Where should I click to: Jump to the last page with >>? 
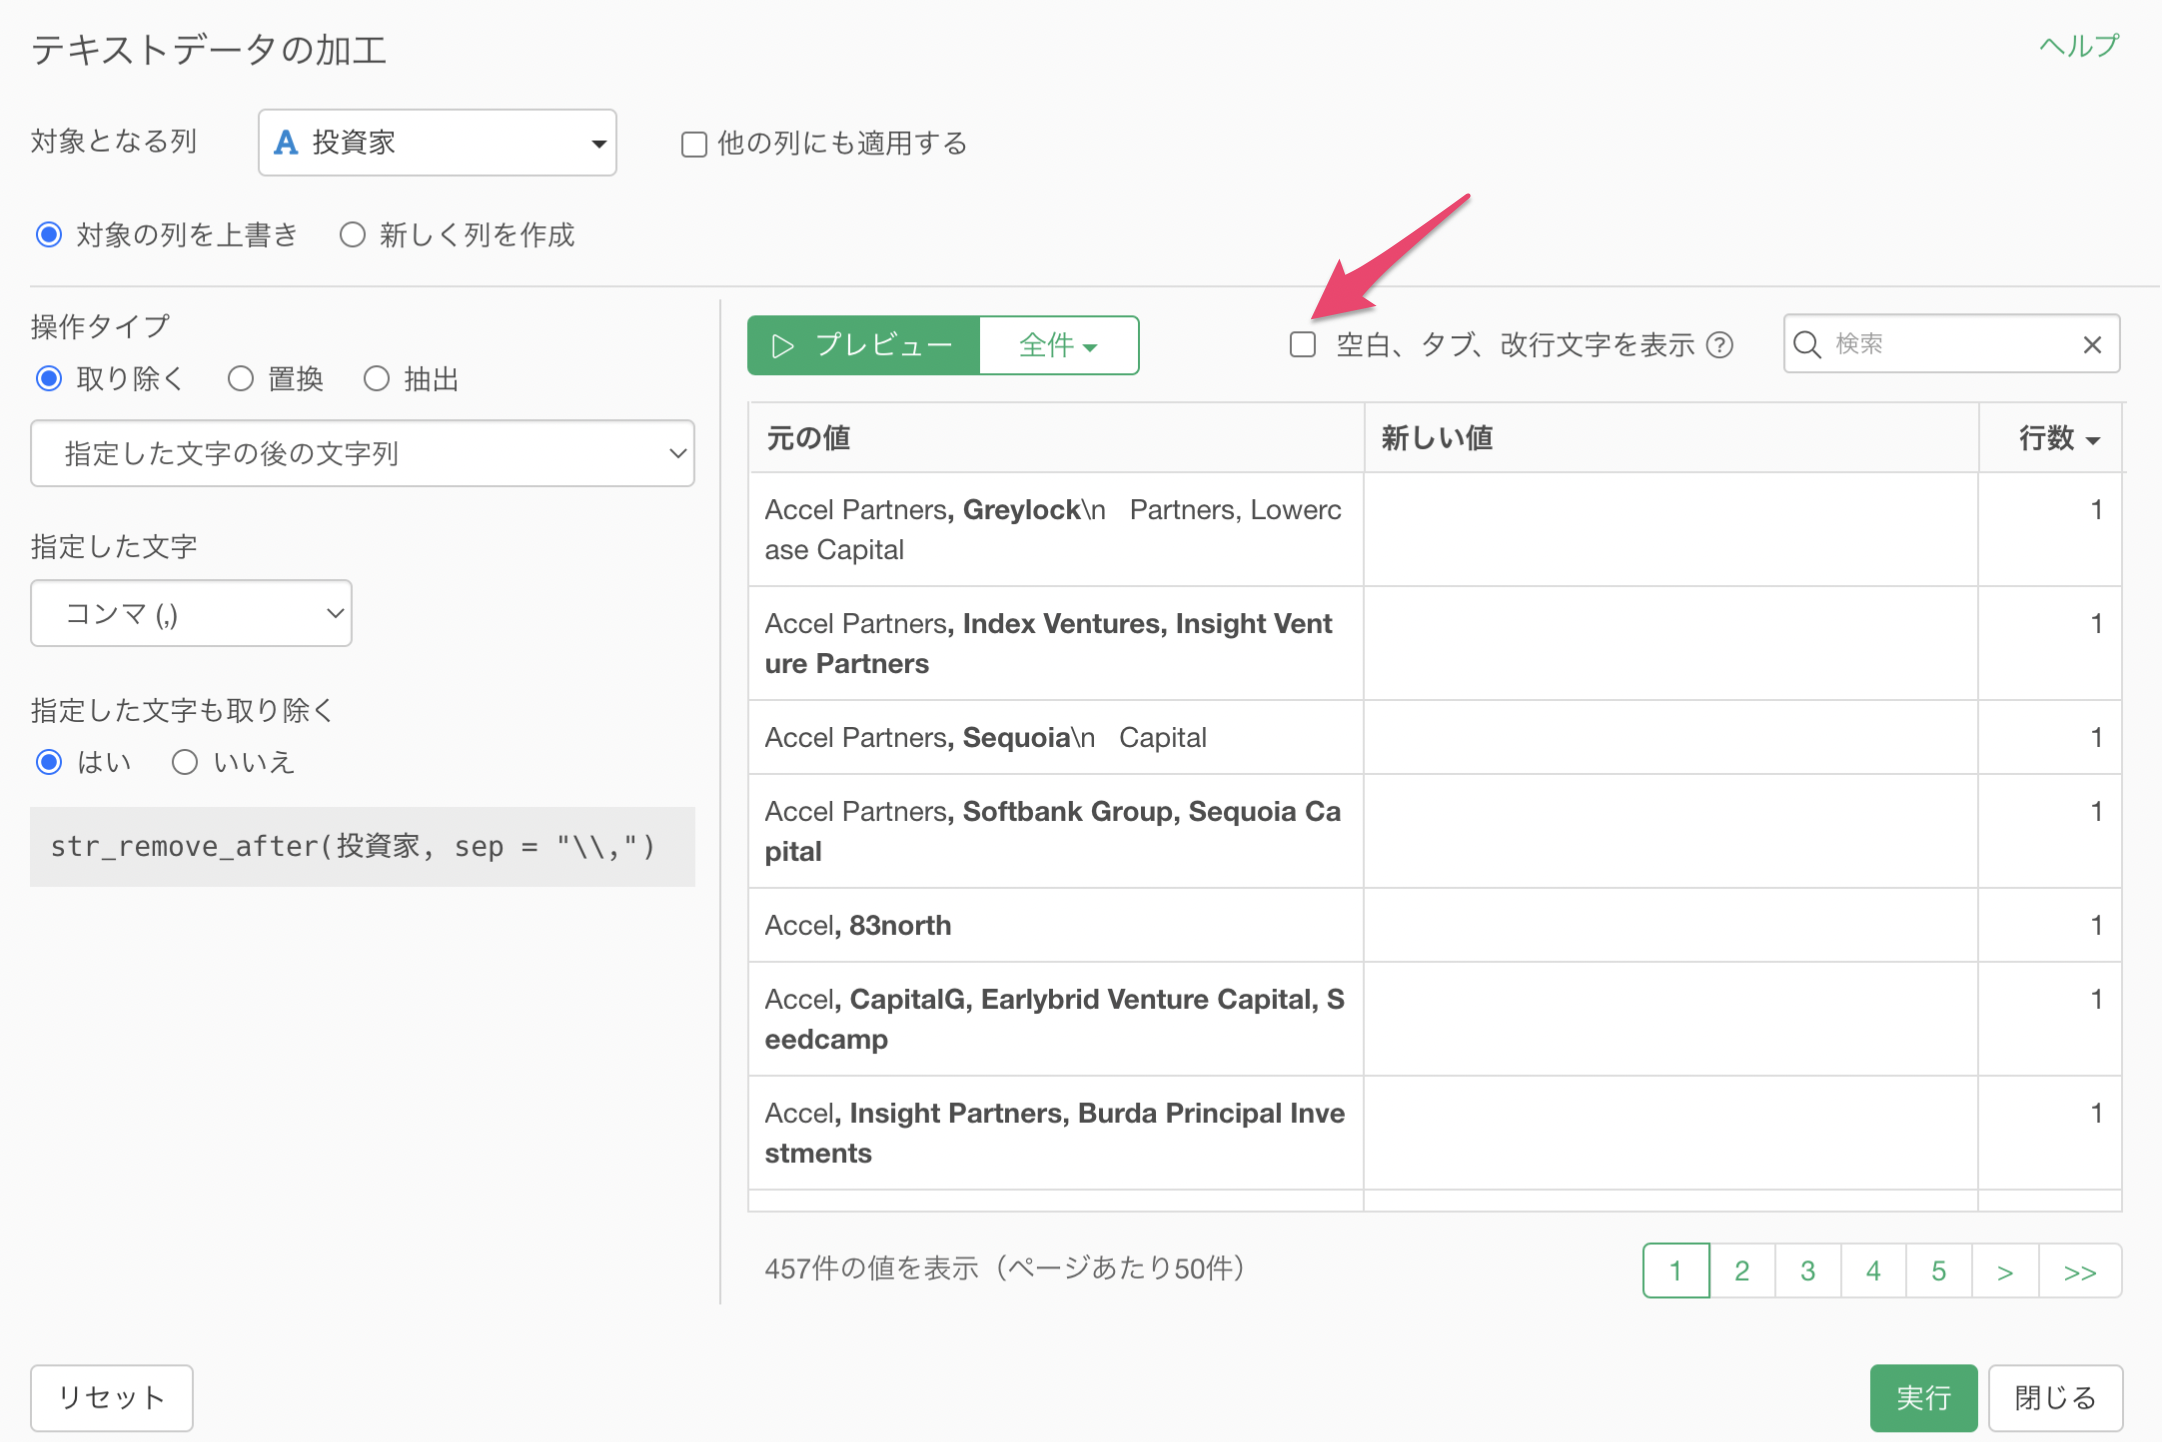tap(2080, 1271)
